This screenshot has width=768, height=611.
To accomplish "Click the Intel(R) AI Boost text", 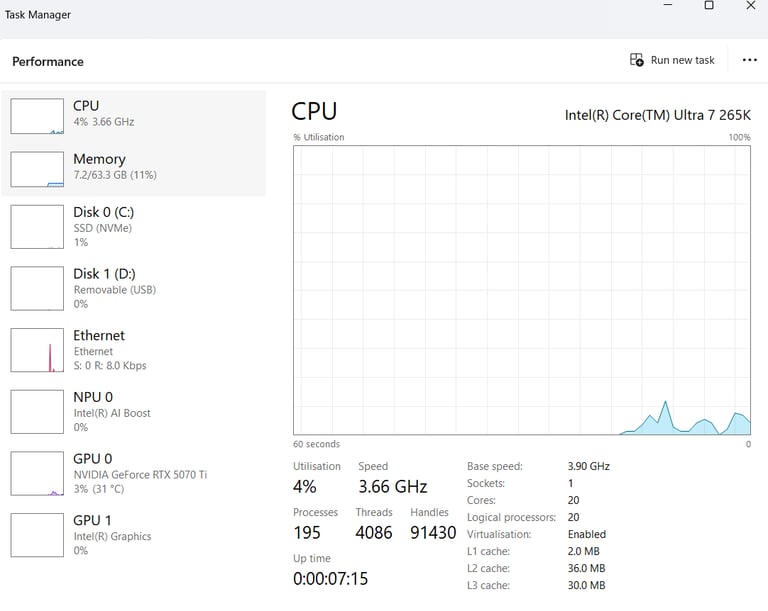I will (x=112, y=413).
